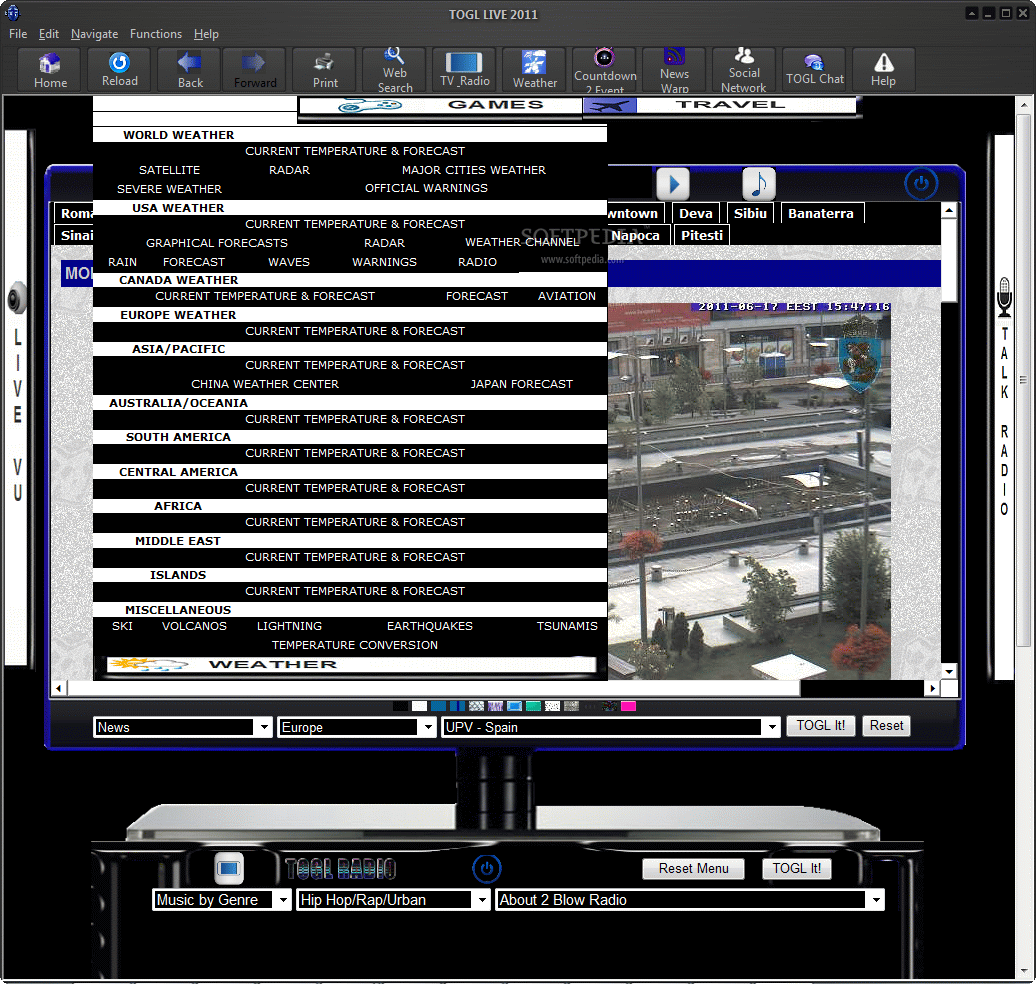Image resolution: width=1036 pixels, height=984 pixels.
Task: Open the Help menu in menu bar
Action: click(206, 34)
